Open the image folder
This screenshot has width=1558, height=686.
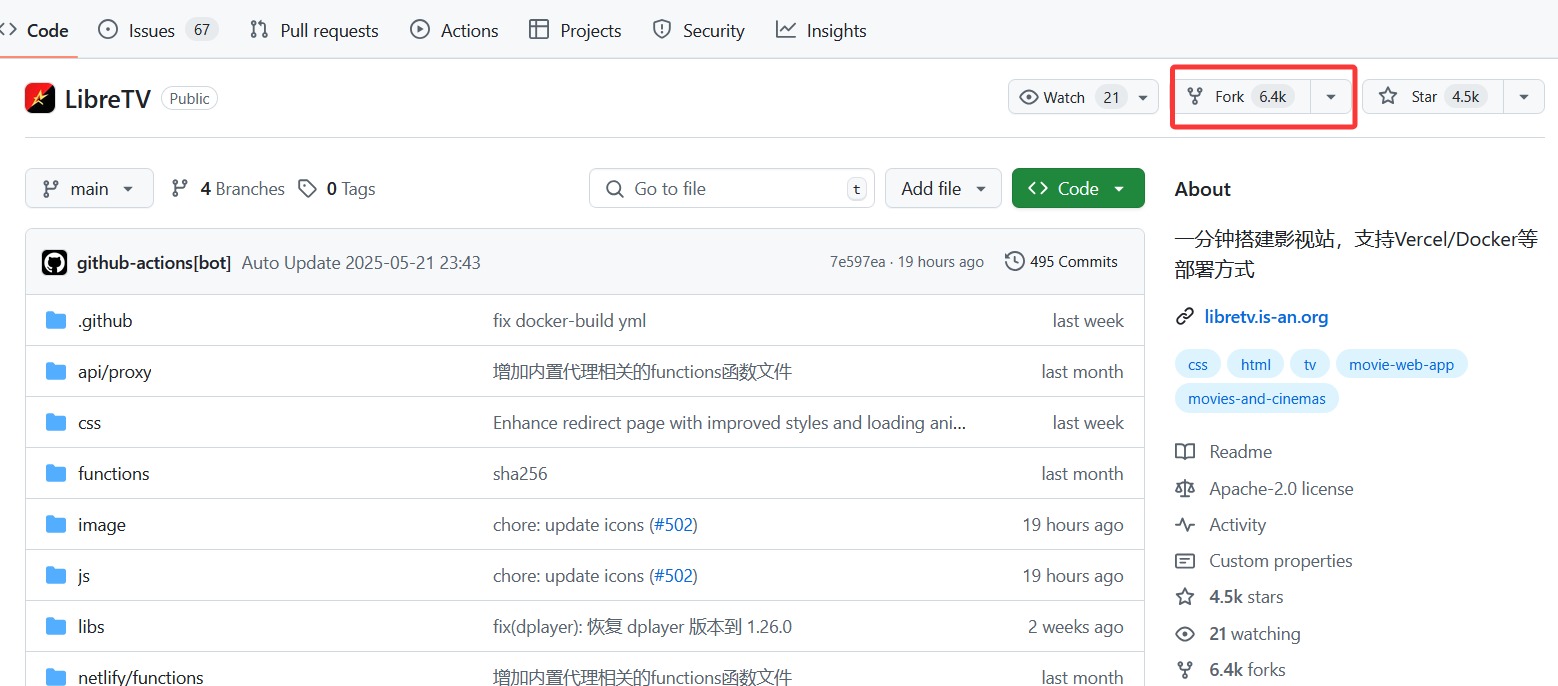pyautogui.click(x=102, y=525)
